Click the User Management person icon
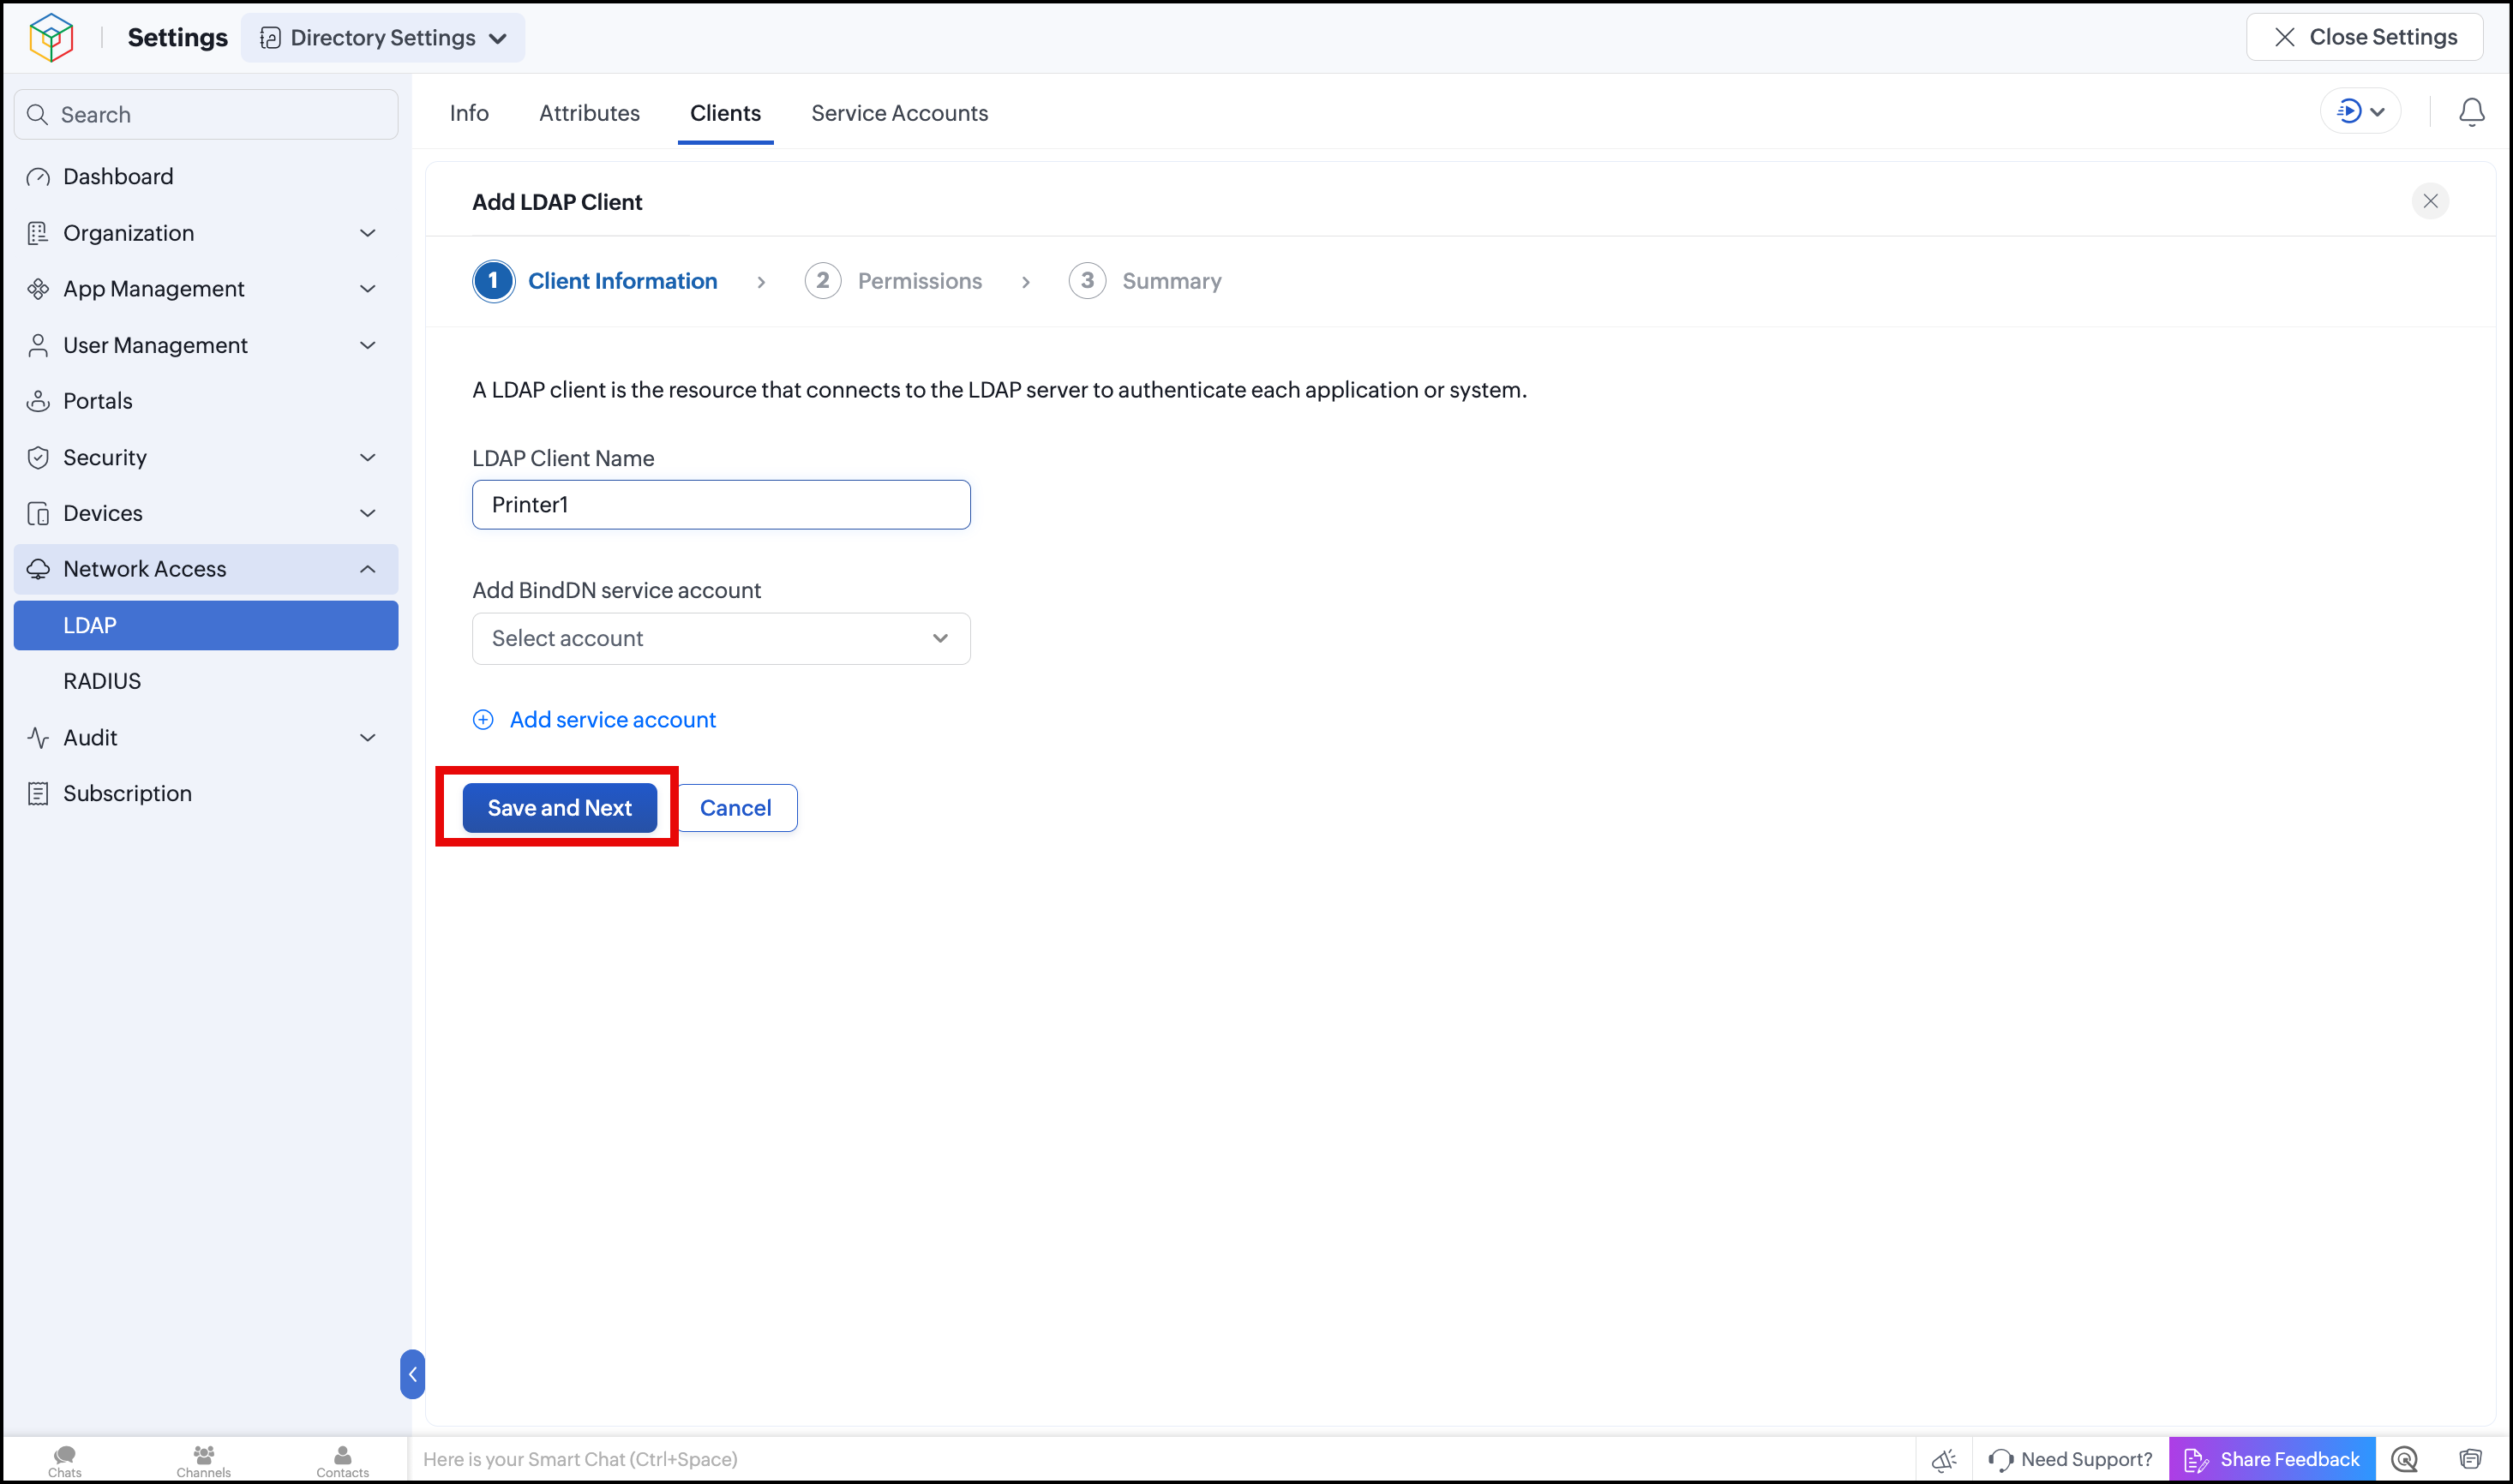Image resolution: width=2513 pixels, height=1484 pixels. tap(38, 345)
